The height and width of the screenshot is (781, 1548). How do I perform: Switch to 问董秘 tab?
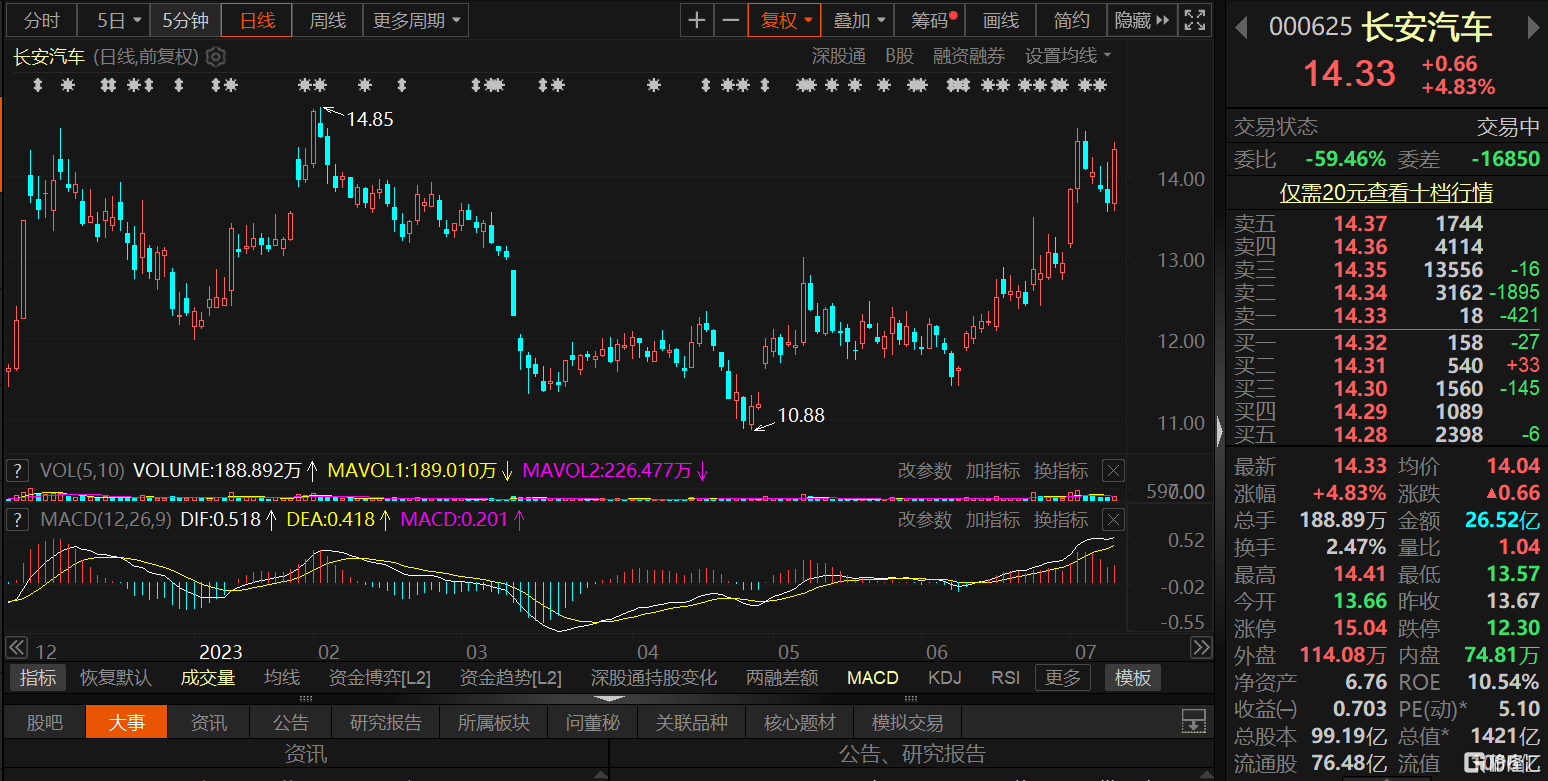[x=592, y=722]
